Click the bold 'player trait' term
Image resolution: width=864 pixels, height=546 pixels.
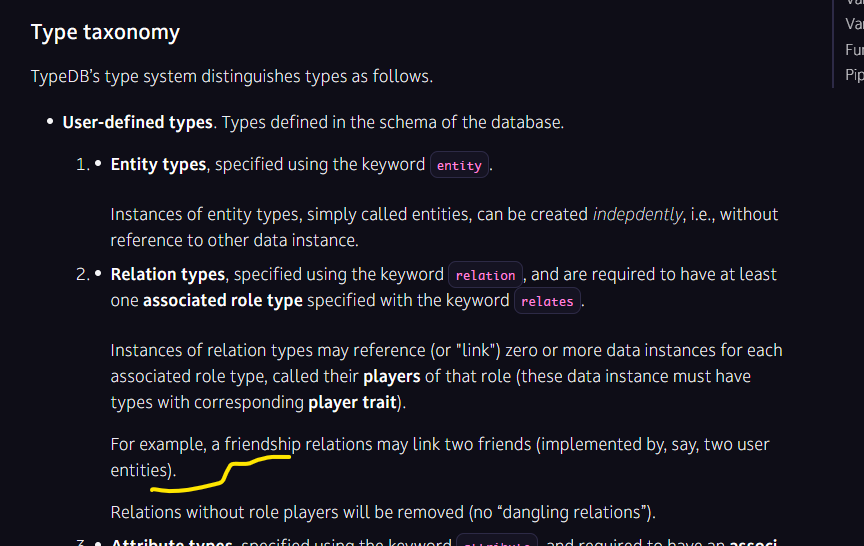353,402
